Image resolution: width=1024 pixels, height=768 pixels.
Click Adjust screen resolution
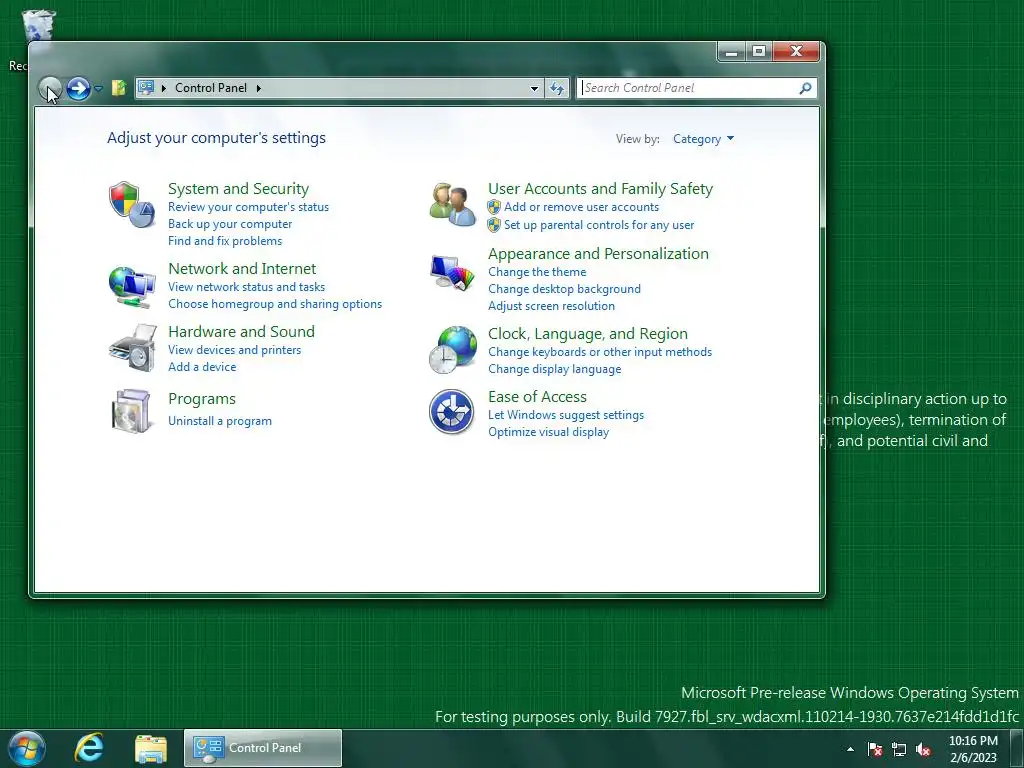[551, 306]
